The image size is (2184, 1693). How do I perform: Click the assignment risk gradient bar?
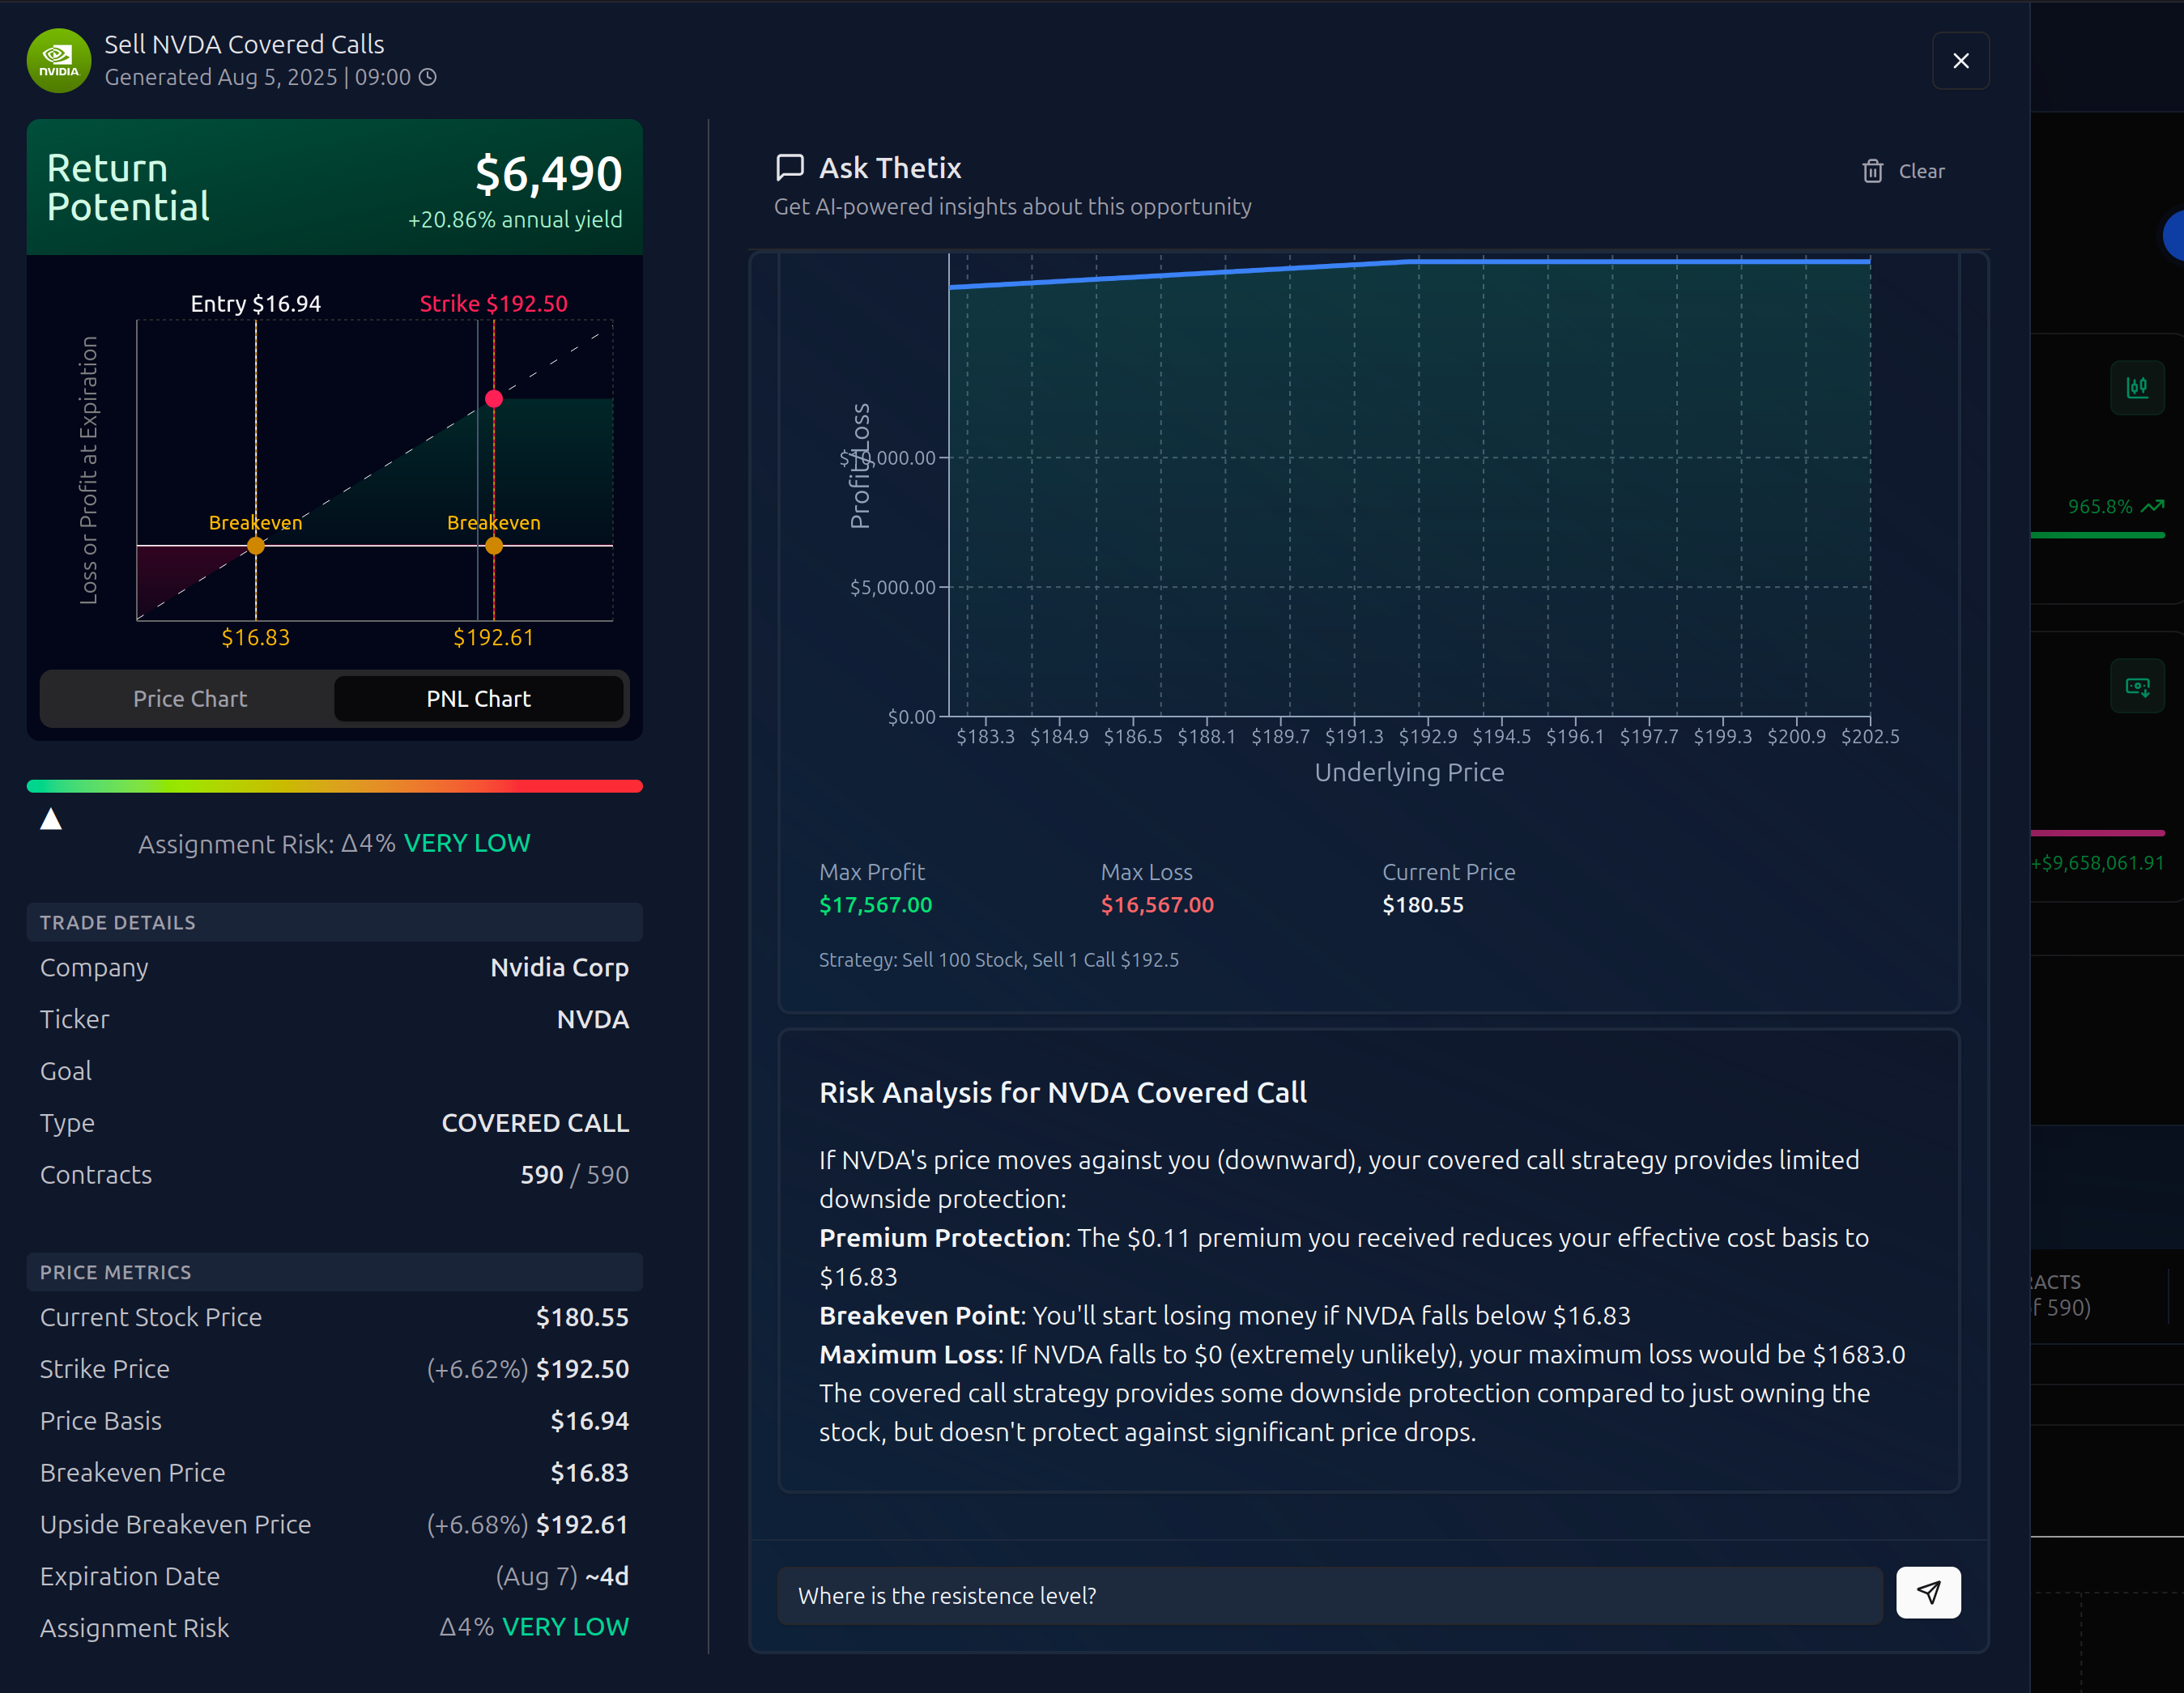coord(334,787)
